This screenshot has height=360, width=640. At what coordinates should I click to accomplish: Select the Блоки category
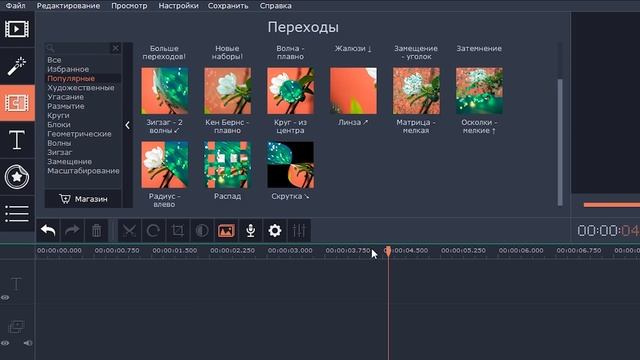click(59, 124)
